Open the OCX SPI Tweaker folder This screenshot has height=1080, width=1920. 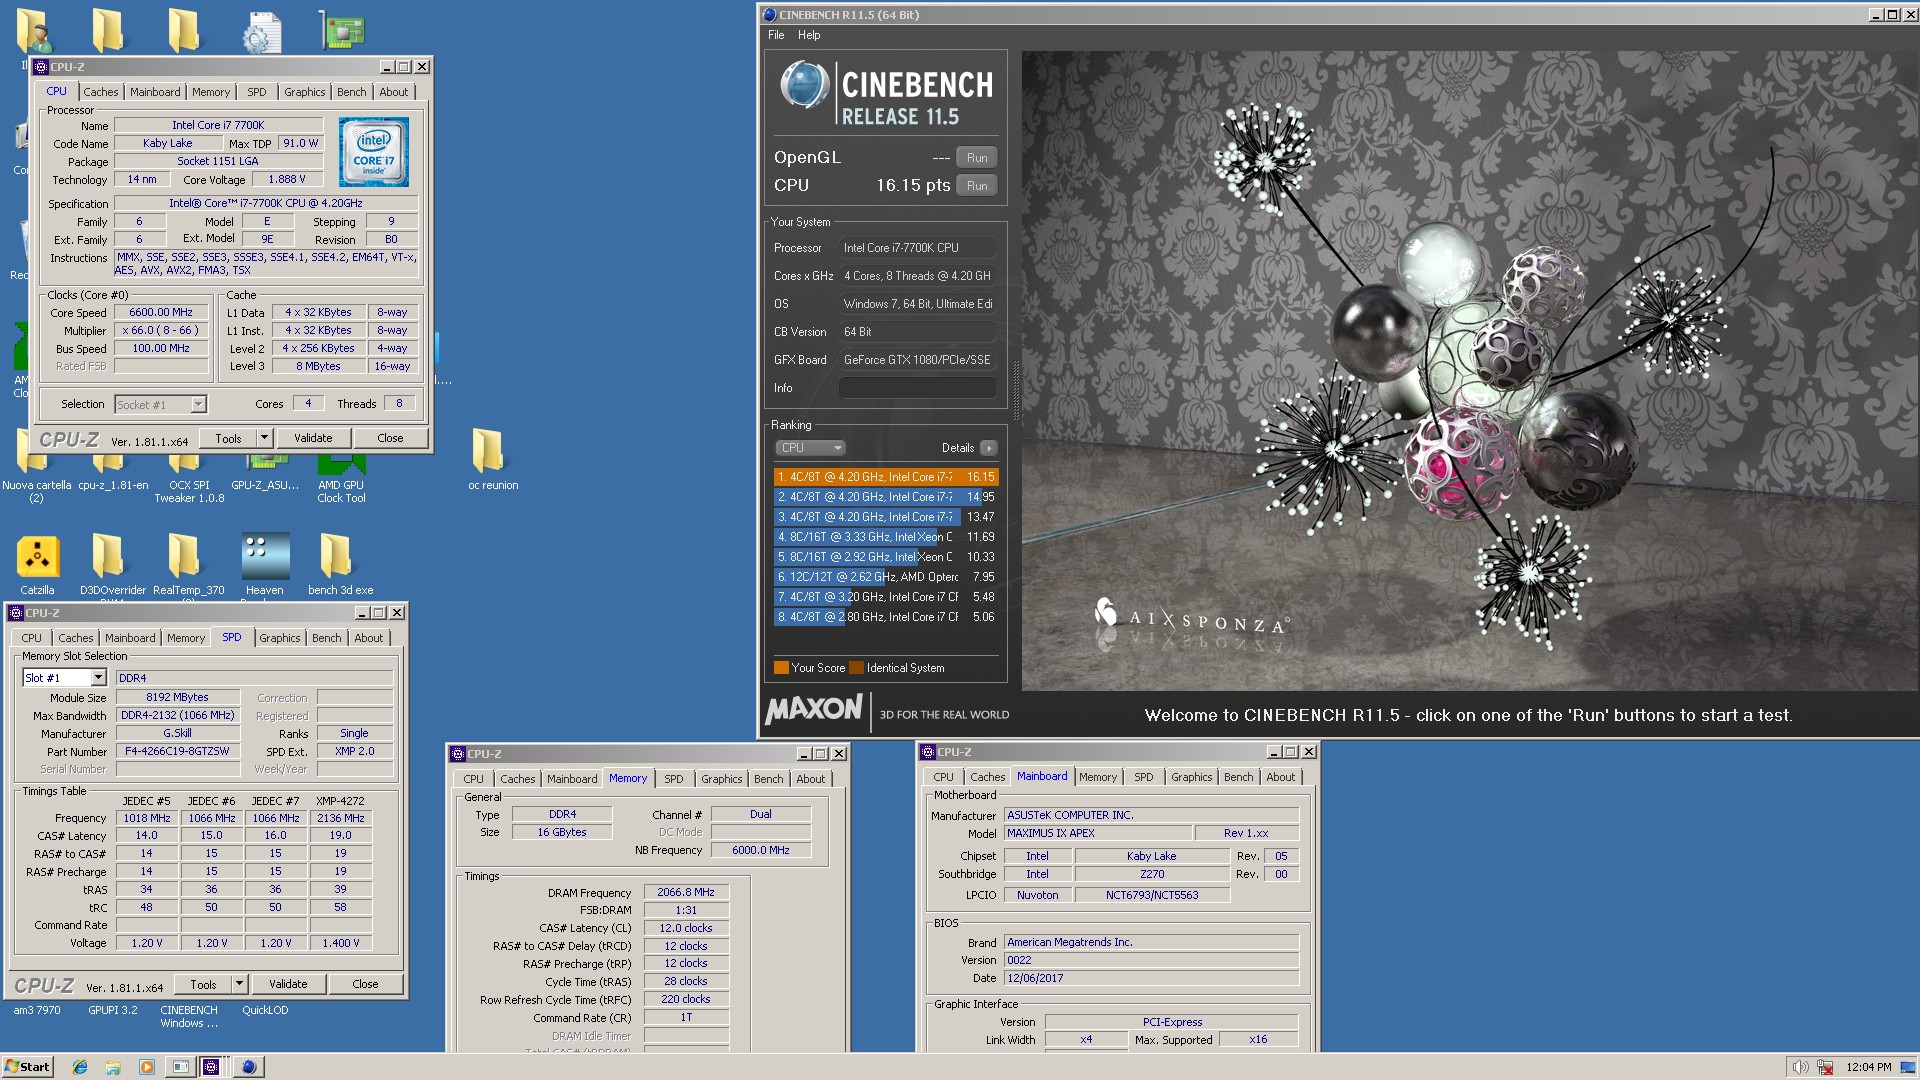click(189, 478)
